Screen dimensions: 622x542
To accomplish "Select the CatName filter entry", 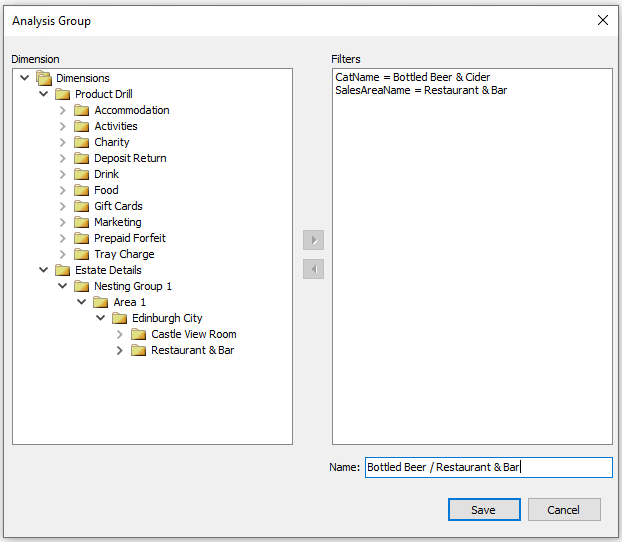I will (x=412, y=77).
